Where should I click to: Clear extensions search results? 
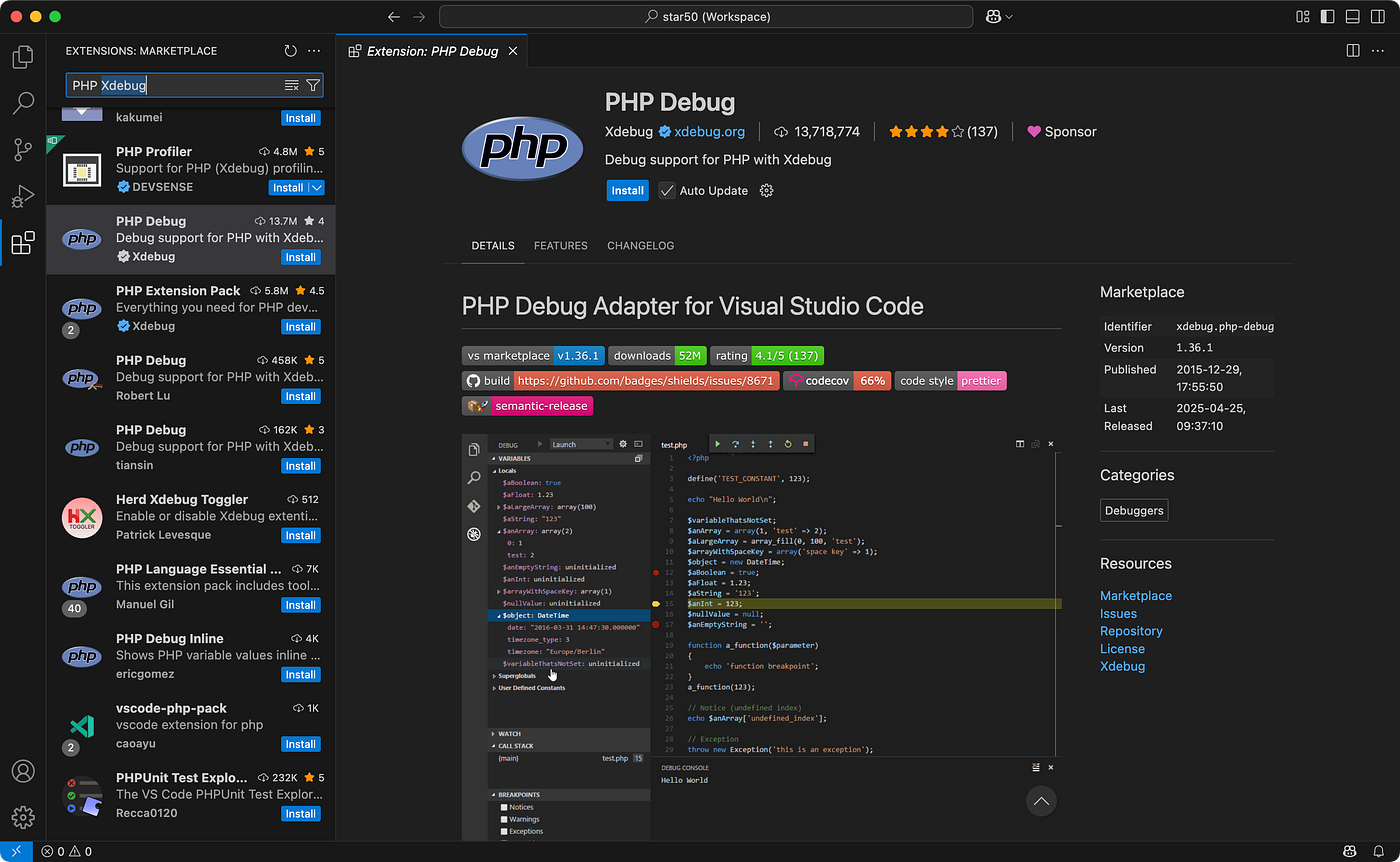pos(292,85)
